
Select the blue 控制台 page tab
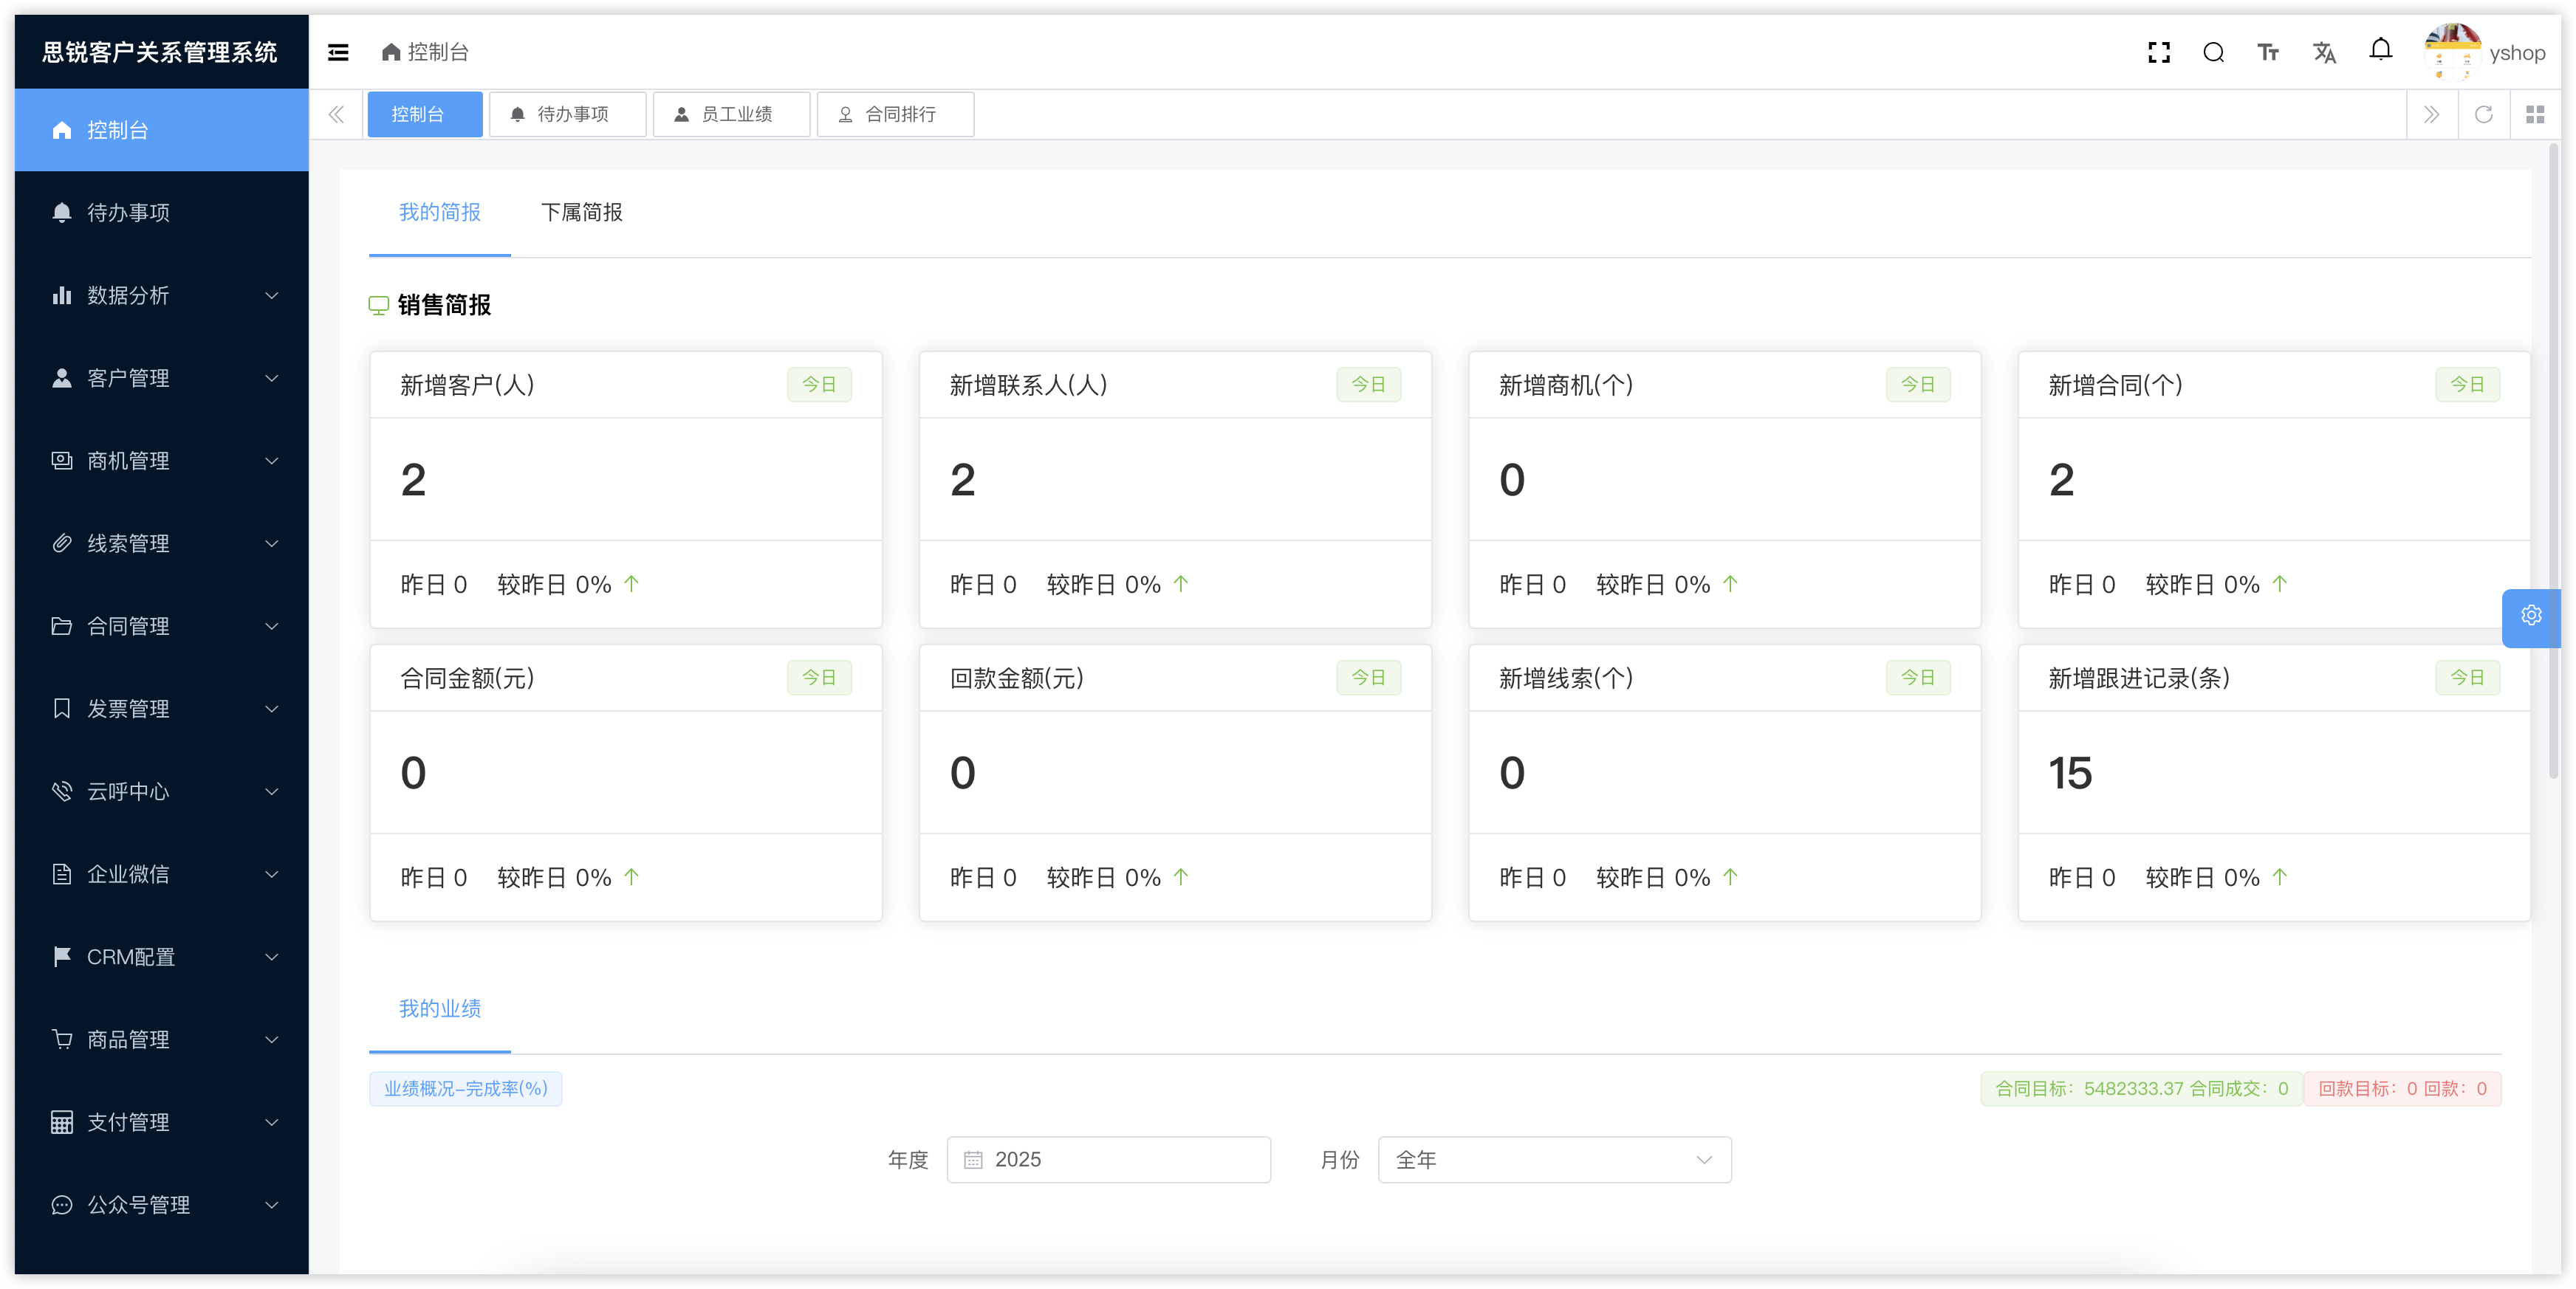coord(424,114)
